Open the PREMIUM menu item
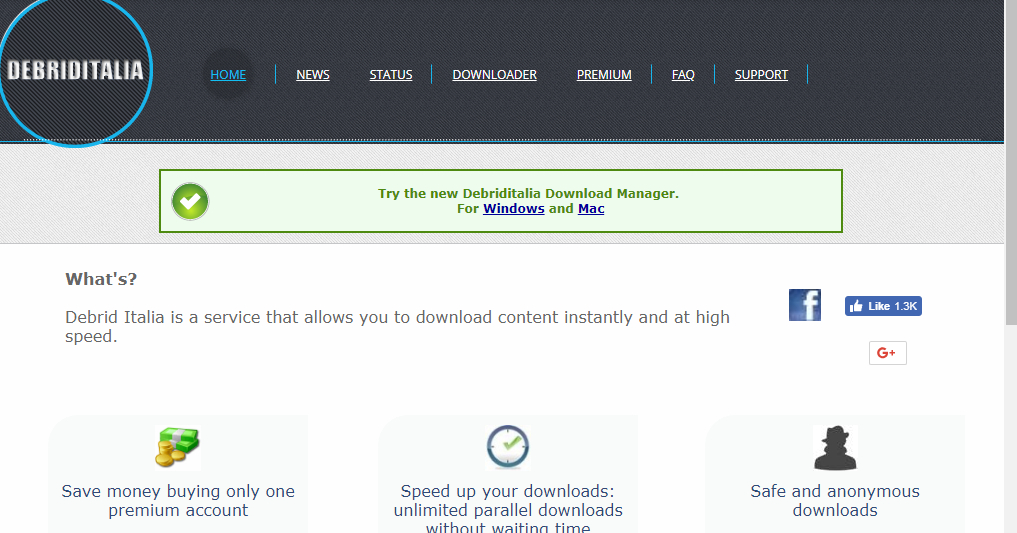 [604, 75]
